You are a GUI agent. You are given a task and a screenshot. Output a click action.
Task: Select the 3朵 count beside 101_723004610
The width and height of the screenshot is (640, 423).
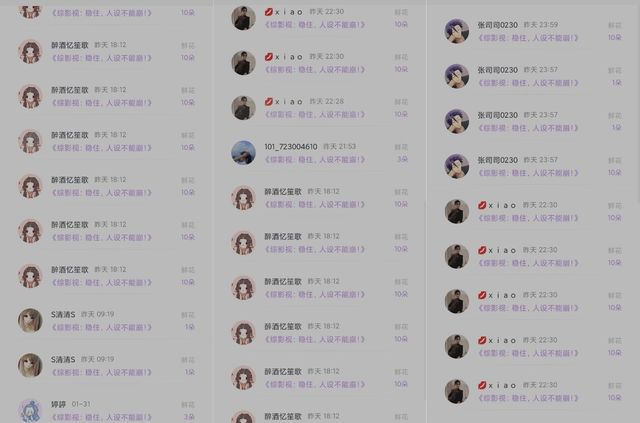[x=402, y=159]
